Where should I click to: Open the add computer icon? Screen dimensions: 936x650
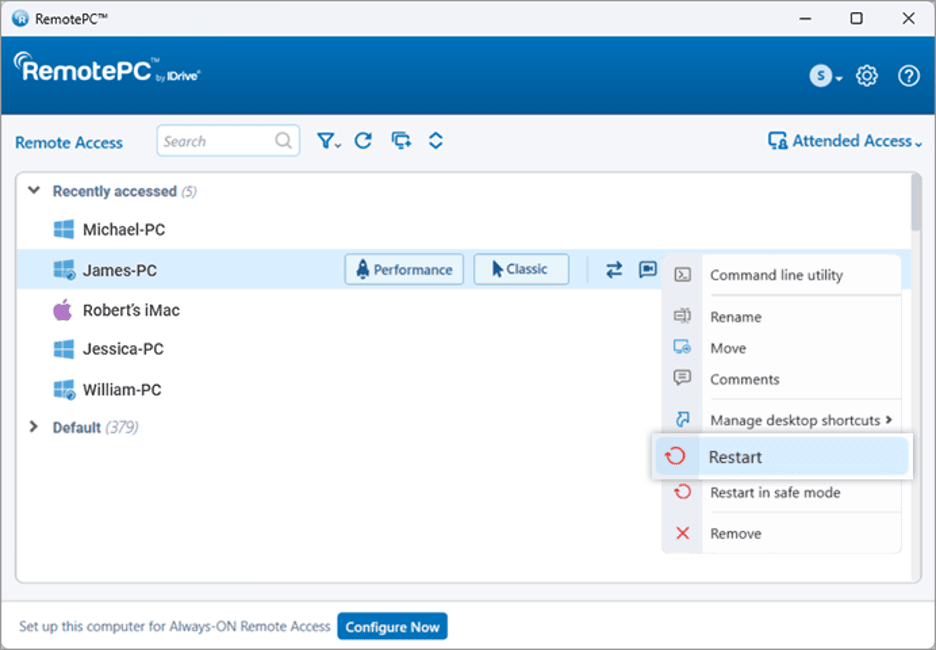[400, 141]
